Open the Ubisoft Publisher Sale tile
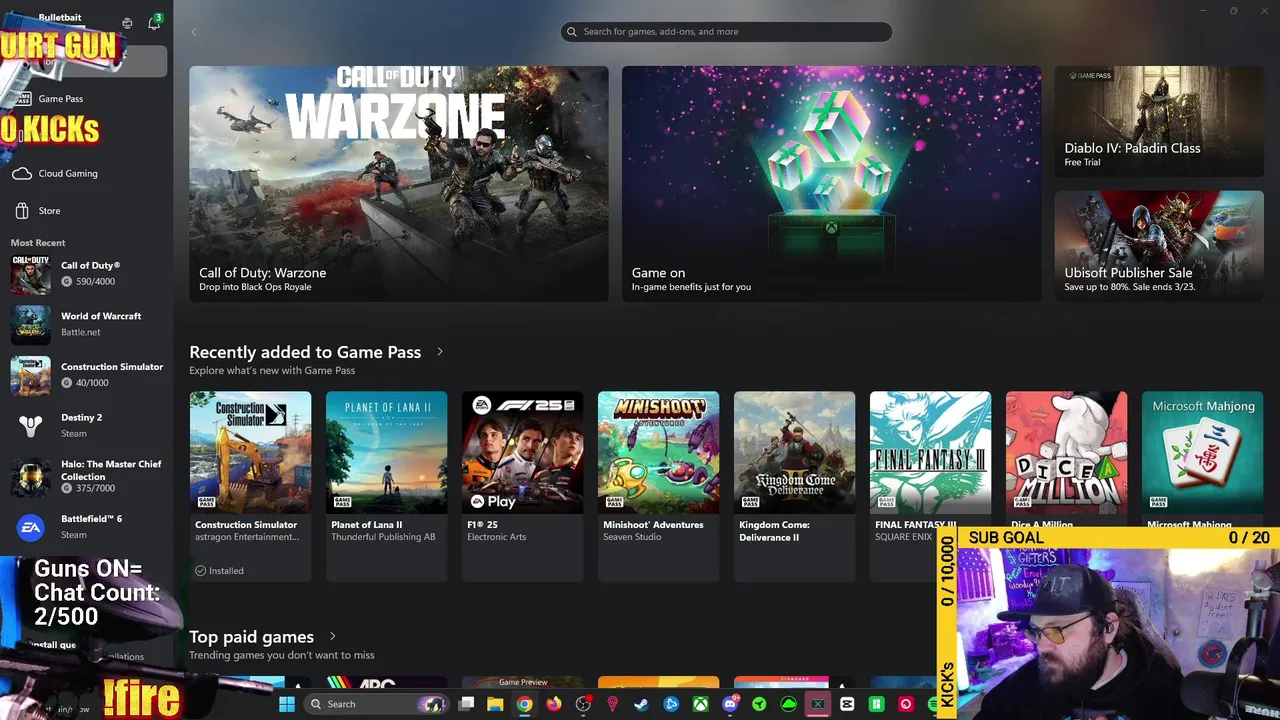 pyautogui.click(x=1159, y=246)
